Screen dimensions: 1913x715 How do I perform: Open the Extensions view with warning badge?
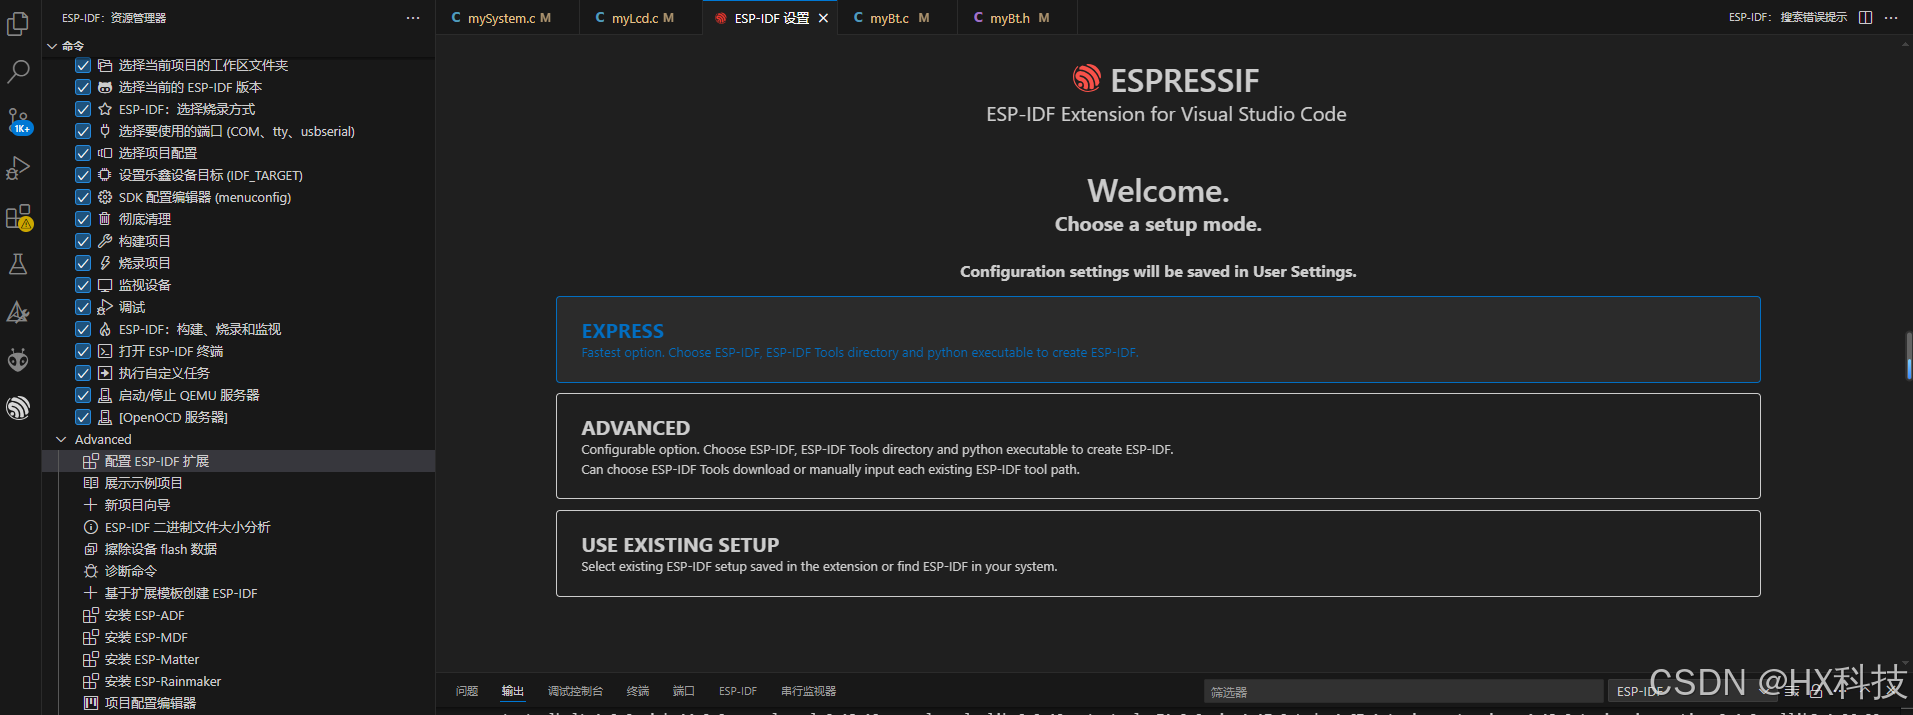[18, 217]
